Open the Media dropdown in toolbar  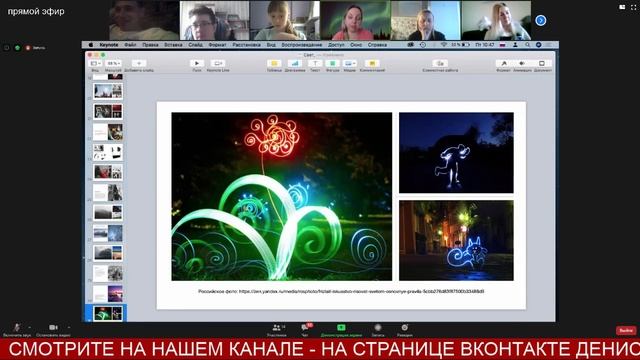pyautogui.click(x=349, y=63)
